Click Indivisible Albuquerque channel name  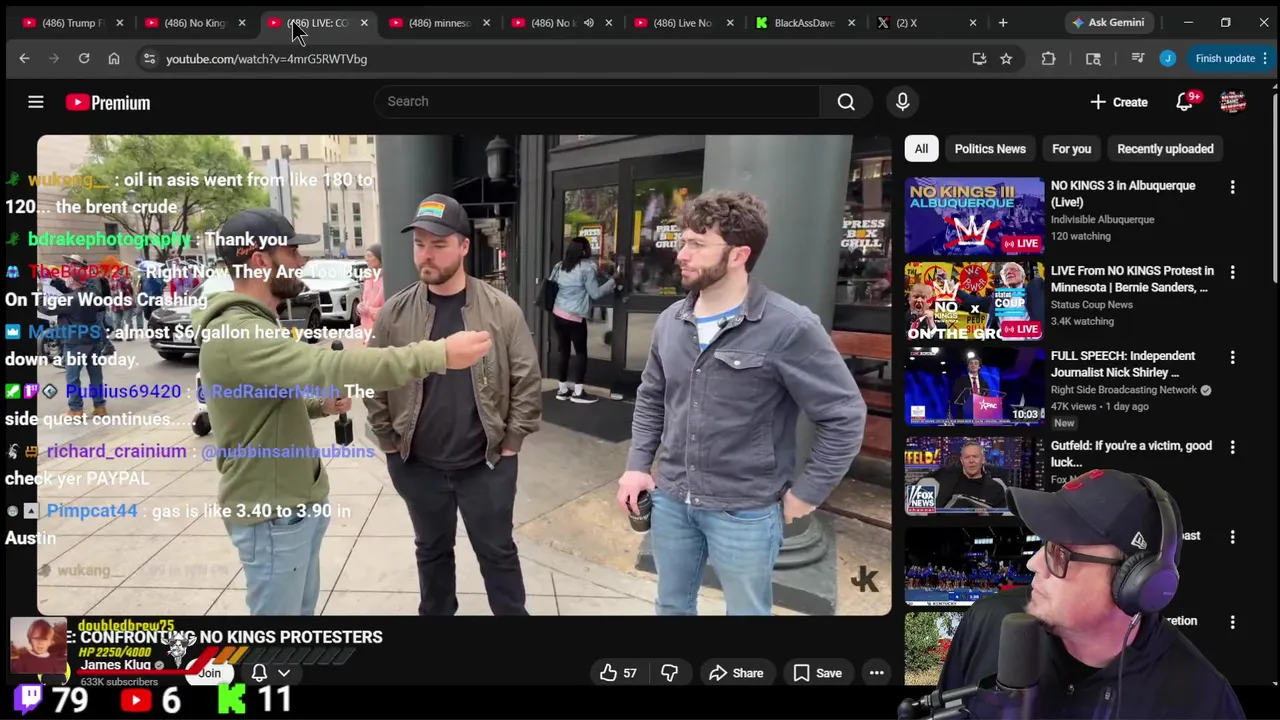1102,219
